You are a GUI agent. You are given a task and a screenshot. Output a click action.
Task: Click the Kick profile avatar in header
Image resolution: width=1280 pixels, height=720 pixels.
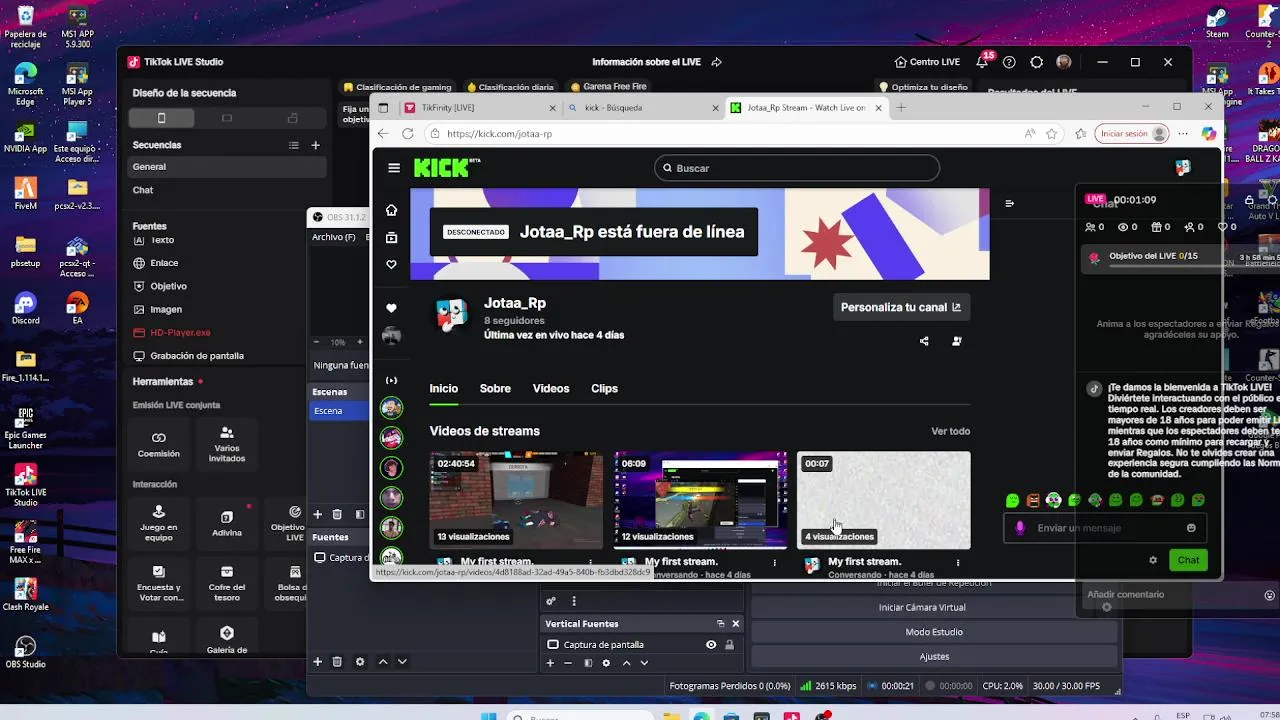1183,168
